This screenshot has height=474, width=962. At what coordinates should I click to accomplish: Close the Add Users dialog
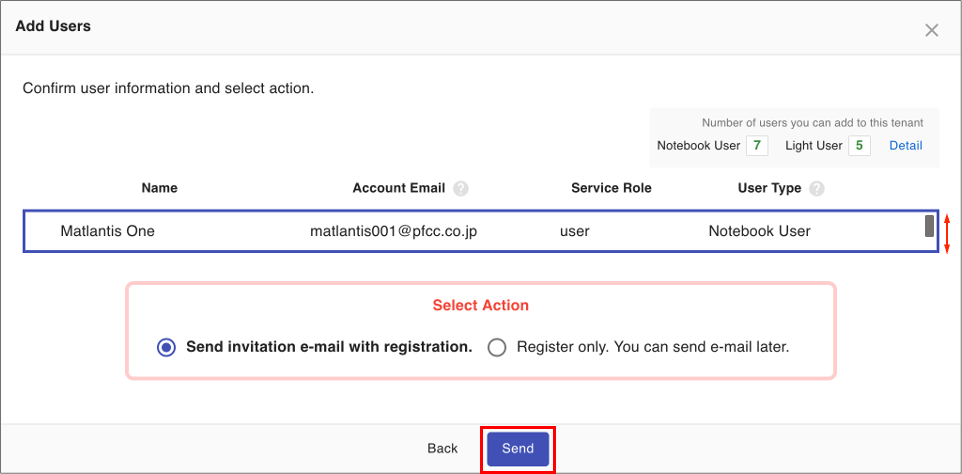point(931,30)
